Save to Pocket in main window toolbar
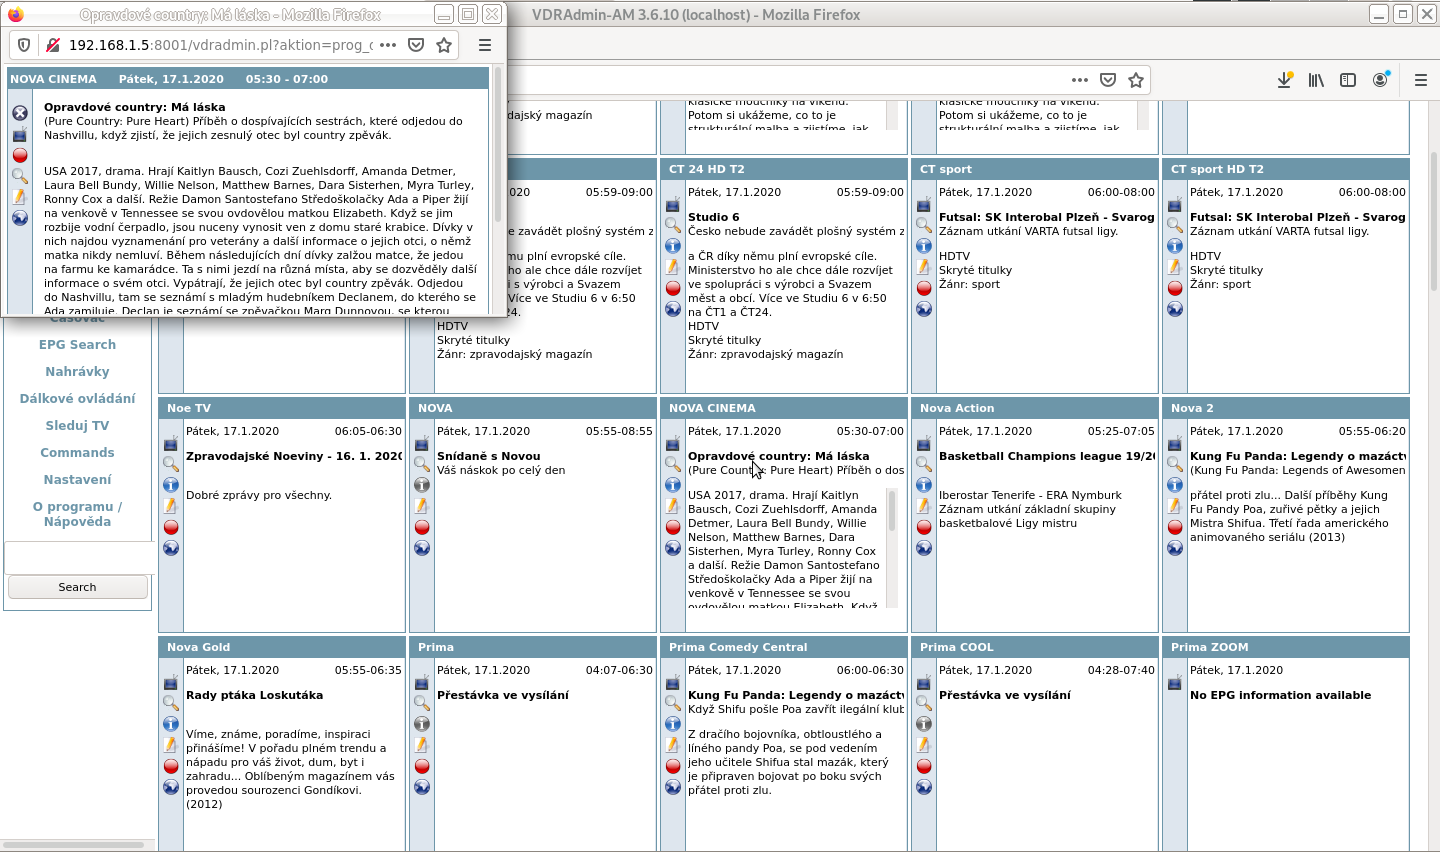Image resolution: width=1440 pixels, height=852 pixels. [x=1108, y=80]
